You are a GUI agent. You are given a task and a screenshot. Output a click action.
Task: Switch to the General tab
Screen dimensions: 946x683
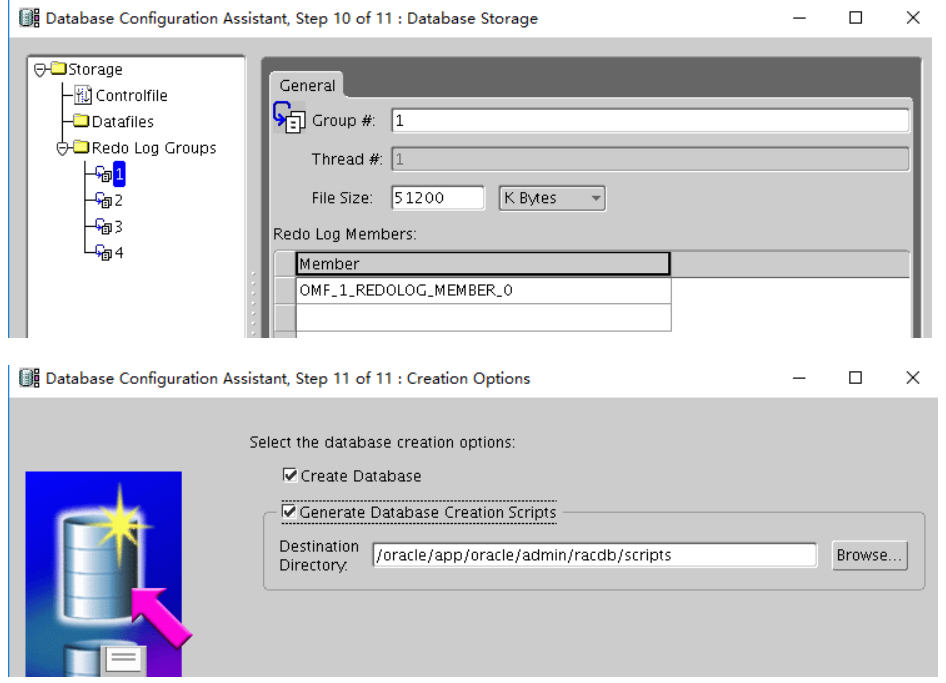(307, 86)
